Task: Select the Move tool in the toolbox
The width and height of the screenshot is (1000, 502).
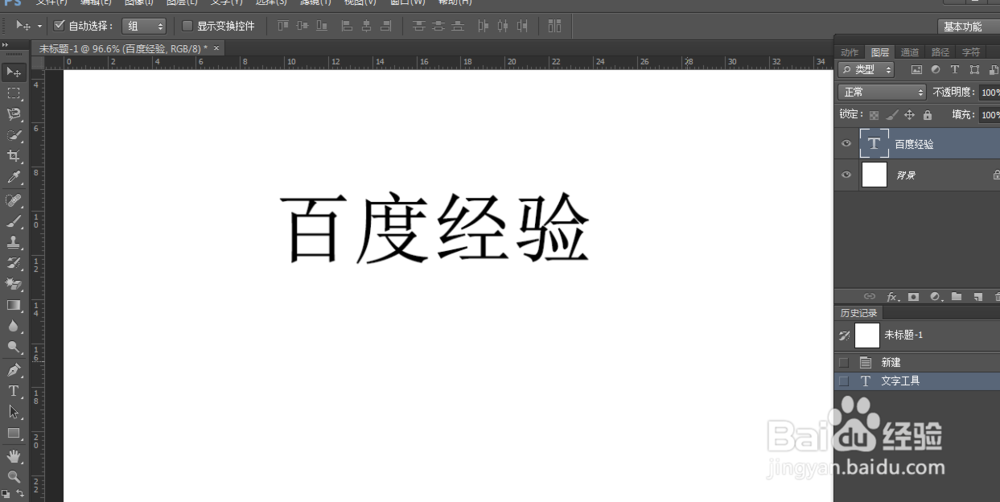Action: [13, 72]
